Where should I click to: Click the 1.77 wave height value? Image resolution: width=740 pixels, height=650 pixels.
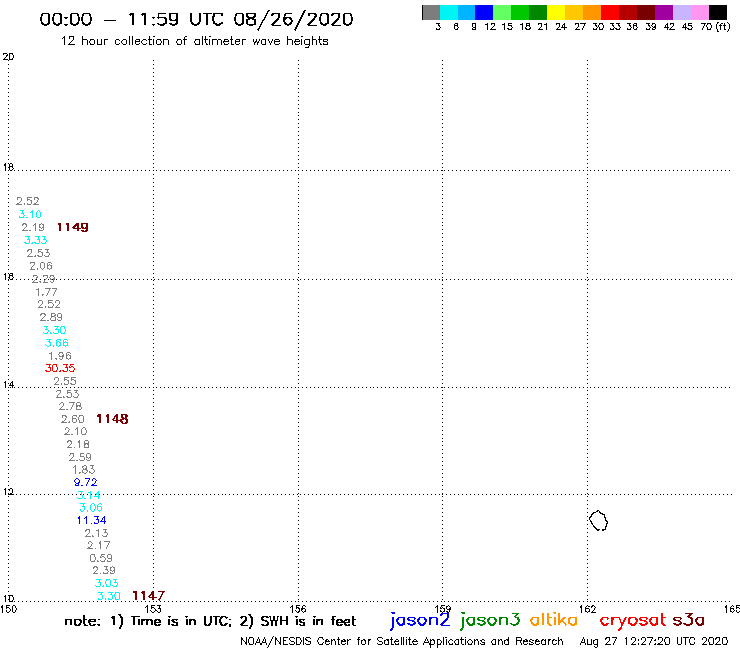tap(46, 292)
